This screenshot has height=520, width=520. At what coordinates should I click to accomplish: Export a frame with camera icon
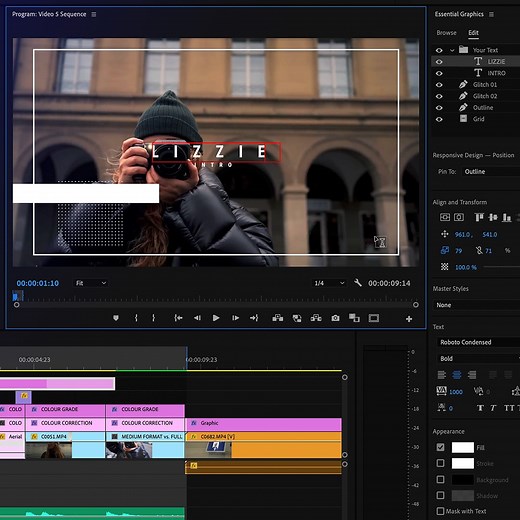click(335, 318)
